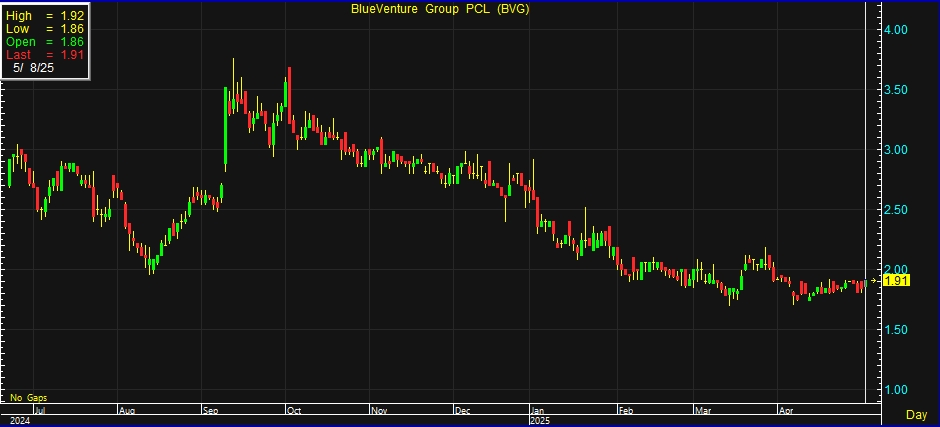Viewport: 940px width, 427px height.
Task: Click the Aug month label on time axis
Action: (x=127, y=411)
